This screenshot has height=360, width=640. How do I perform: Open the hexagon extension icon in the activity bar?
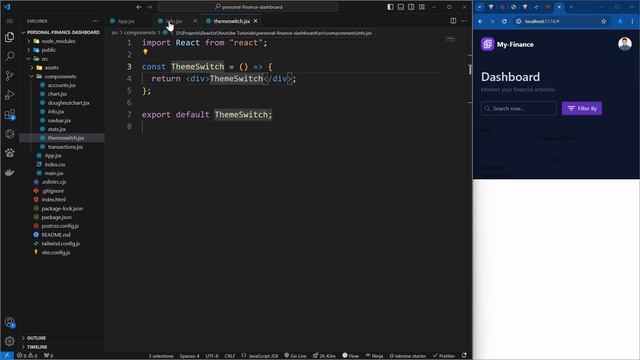(9, 133)
